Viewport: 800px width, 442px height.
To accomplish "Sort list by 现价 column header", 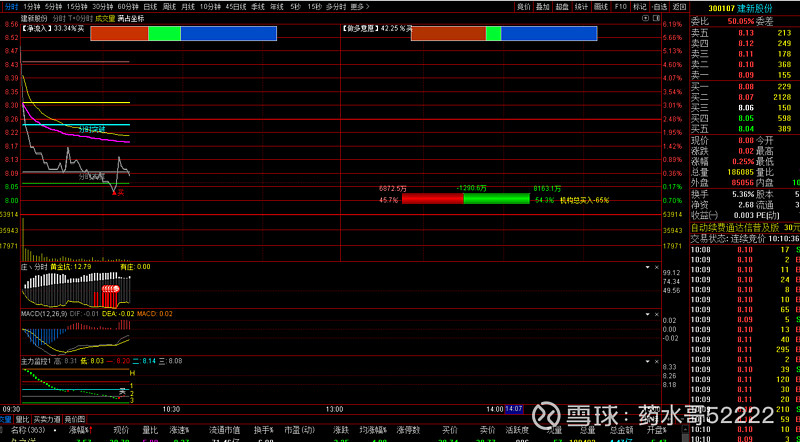I will pos(120,429).
